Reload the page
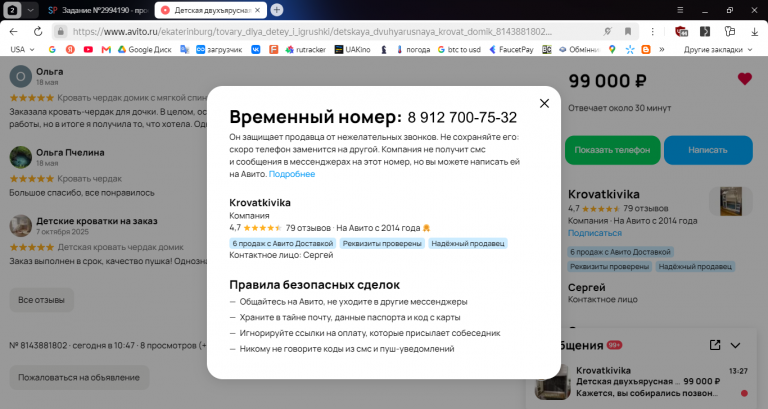 (38, 31)
